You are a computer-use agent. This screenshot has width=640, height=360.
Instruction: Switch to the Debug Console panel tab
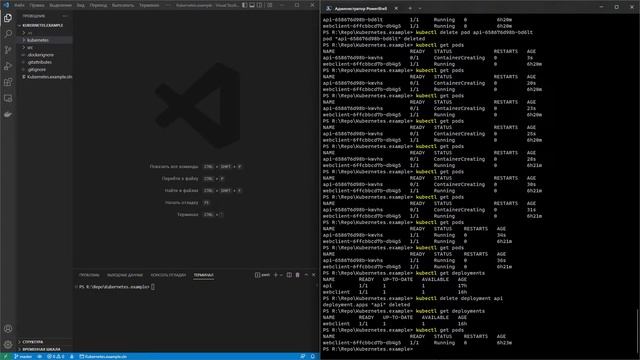click(x=168, y=275)
